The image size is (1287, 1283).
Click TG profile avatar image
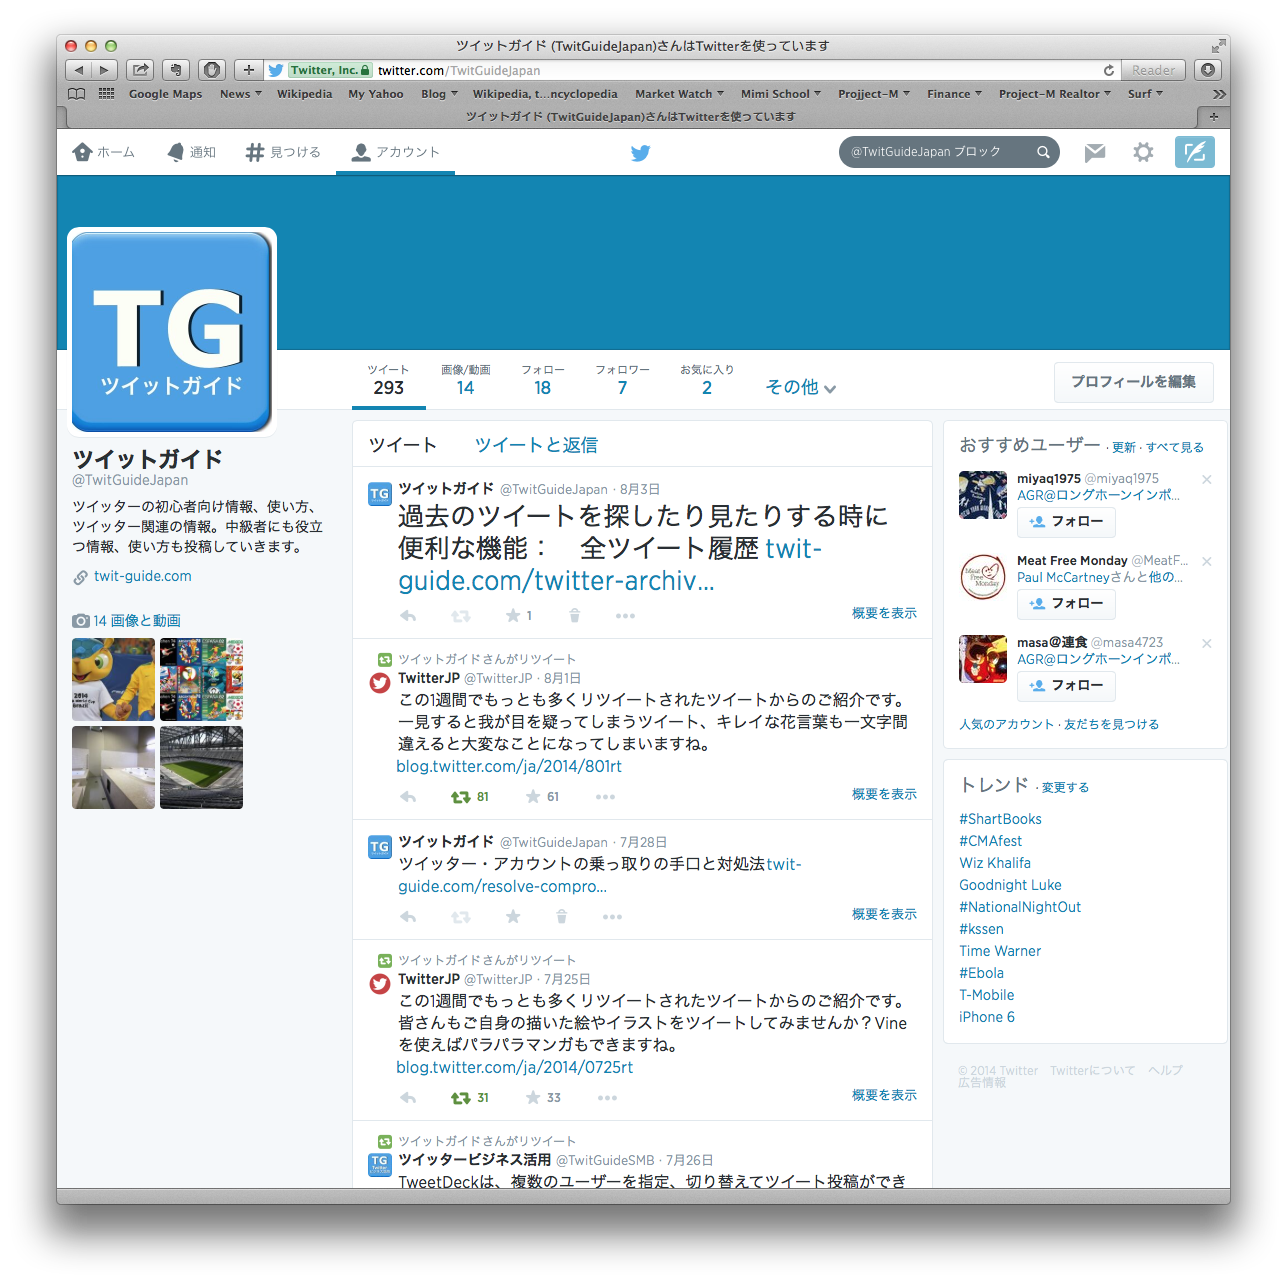tap(172, 331)
